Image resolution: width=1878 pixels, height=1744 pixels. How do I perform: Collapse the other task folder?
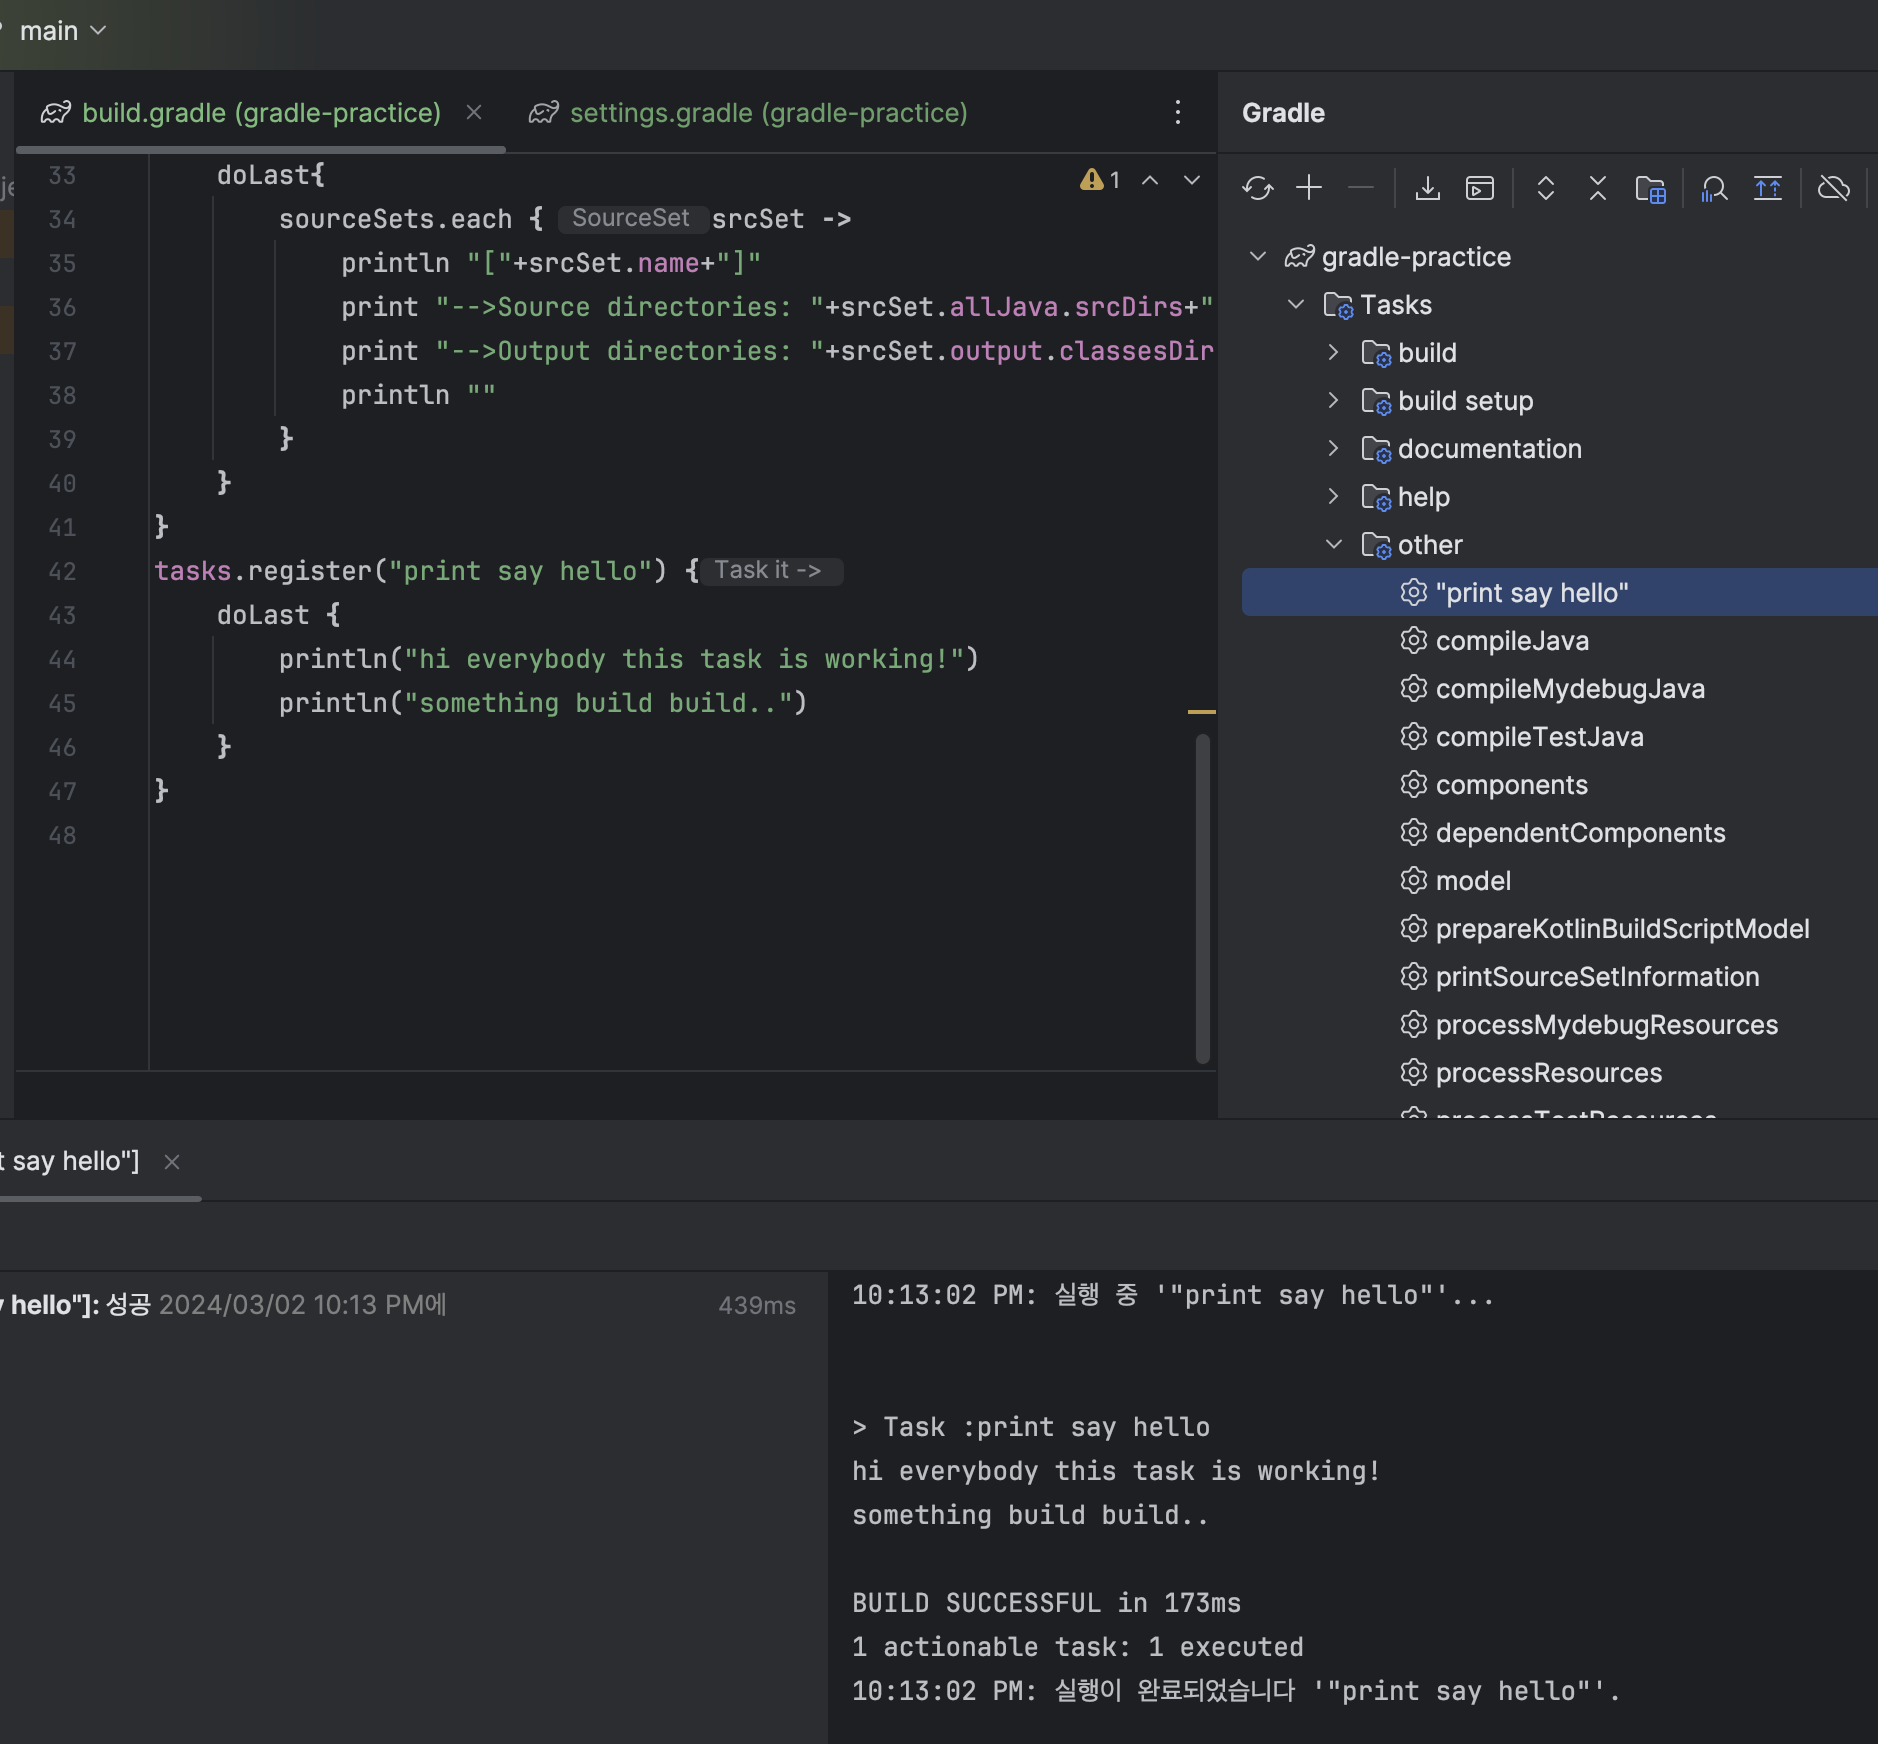click(1333, 545)
